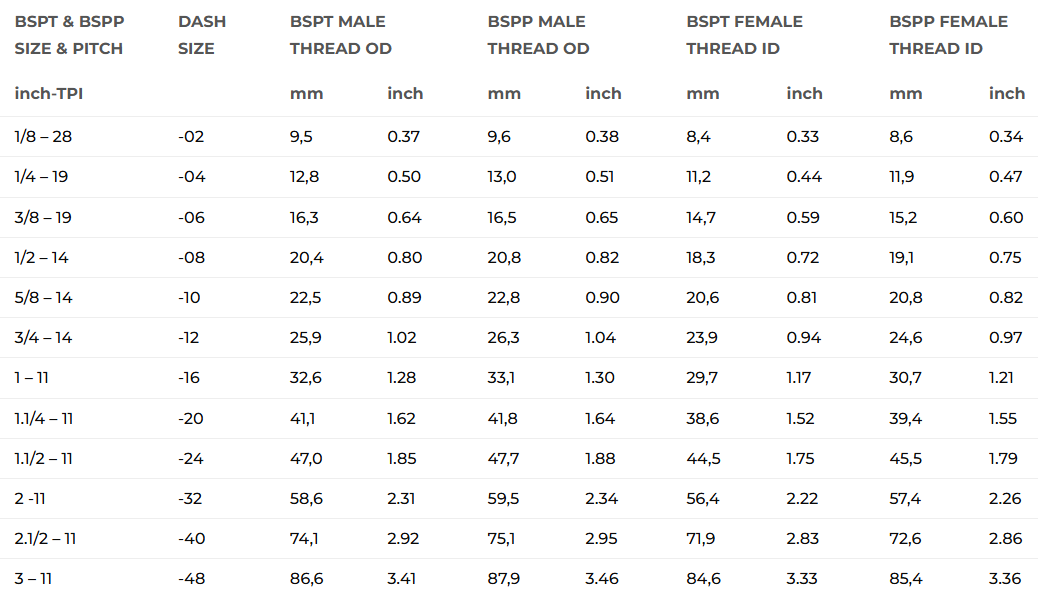The image size is (1038, 596).
Task: Select the 3.46 inch BSPP male value
Action: coord(602,579)
